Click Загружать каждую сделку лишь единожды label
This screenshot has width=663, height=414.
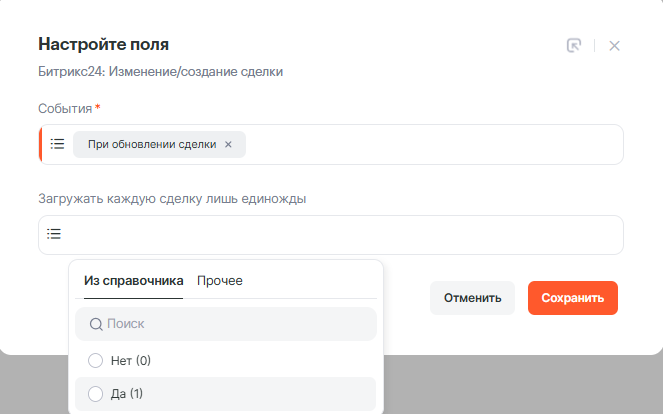pos(171,198)
